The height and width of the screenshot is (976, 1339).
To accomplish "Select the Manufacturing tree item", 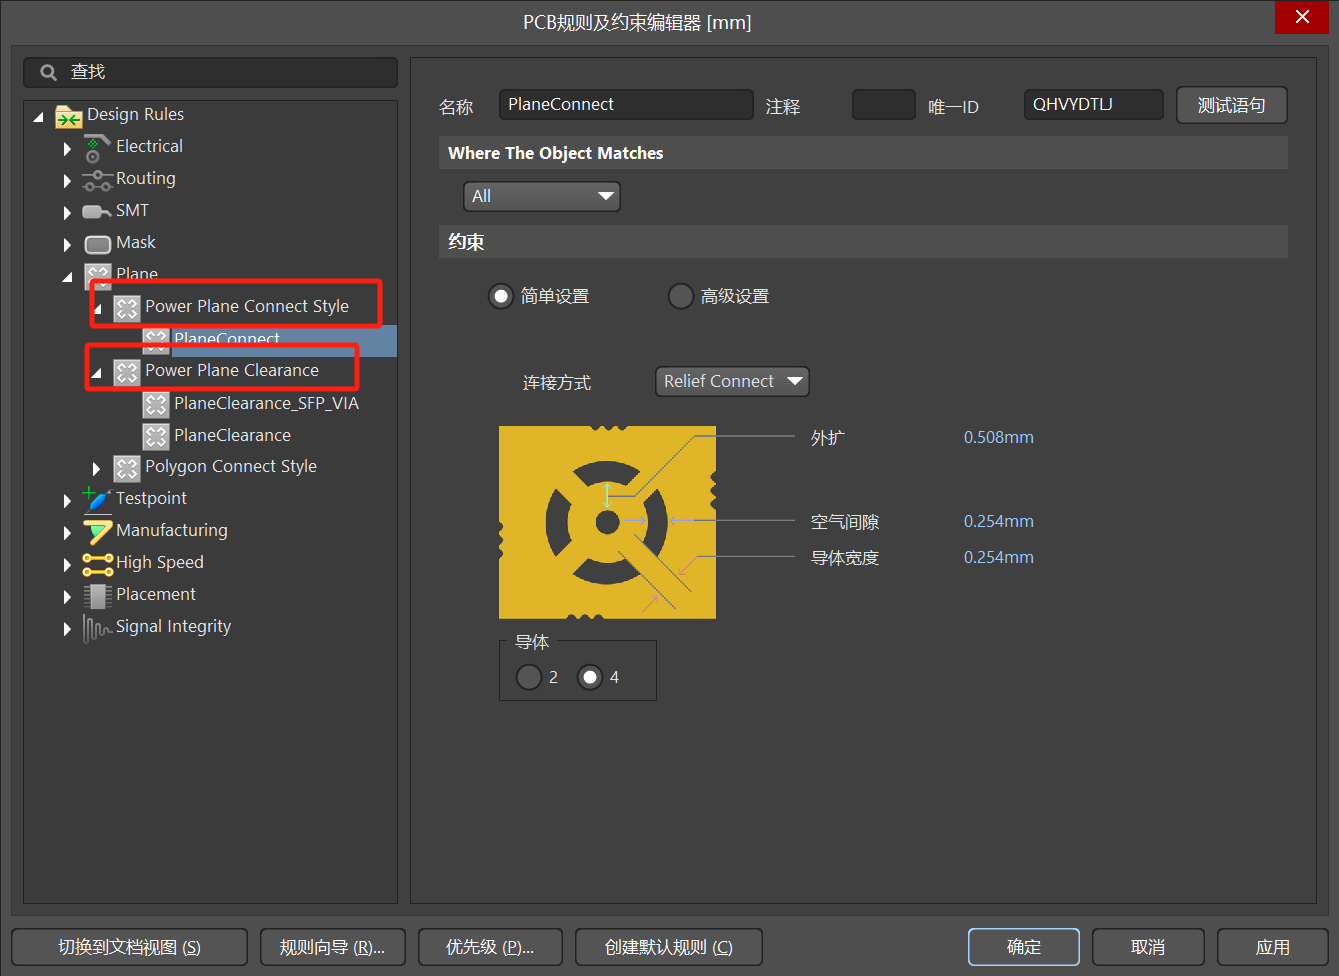I will [x=172, y=530].
